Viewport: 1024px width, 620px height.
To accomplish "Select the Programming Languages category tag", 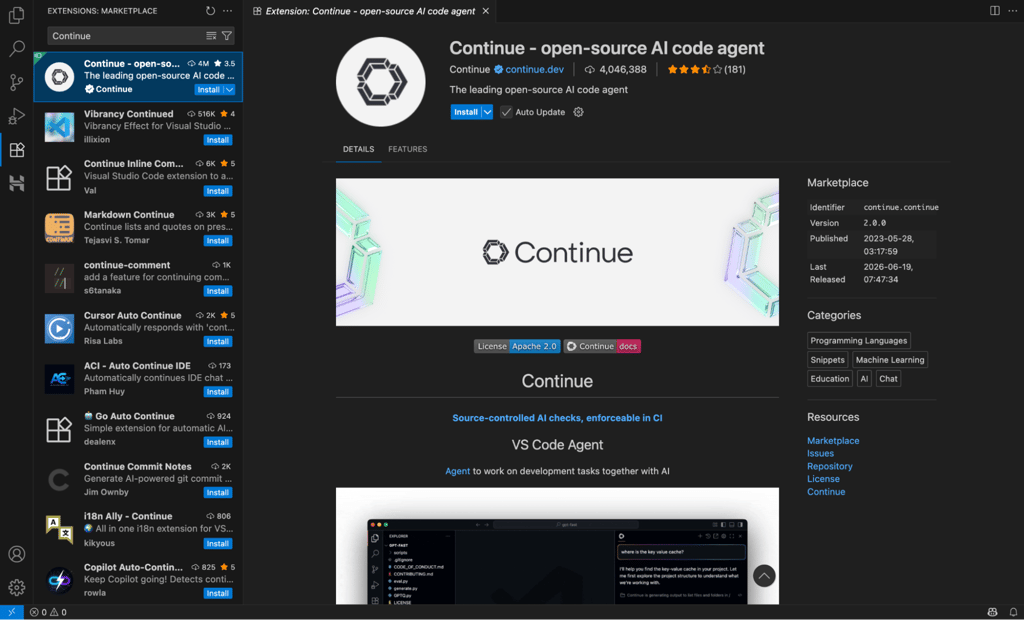I will [858, 340].
